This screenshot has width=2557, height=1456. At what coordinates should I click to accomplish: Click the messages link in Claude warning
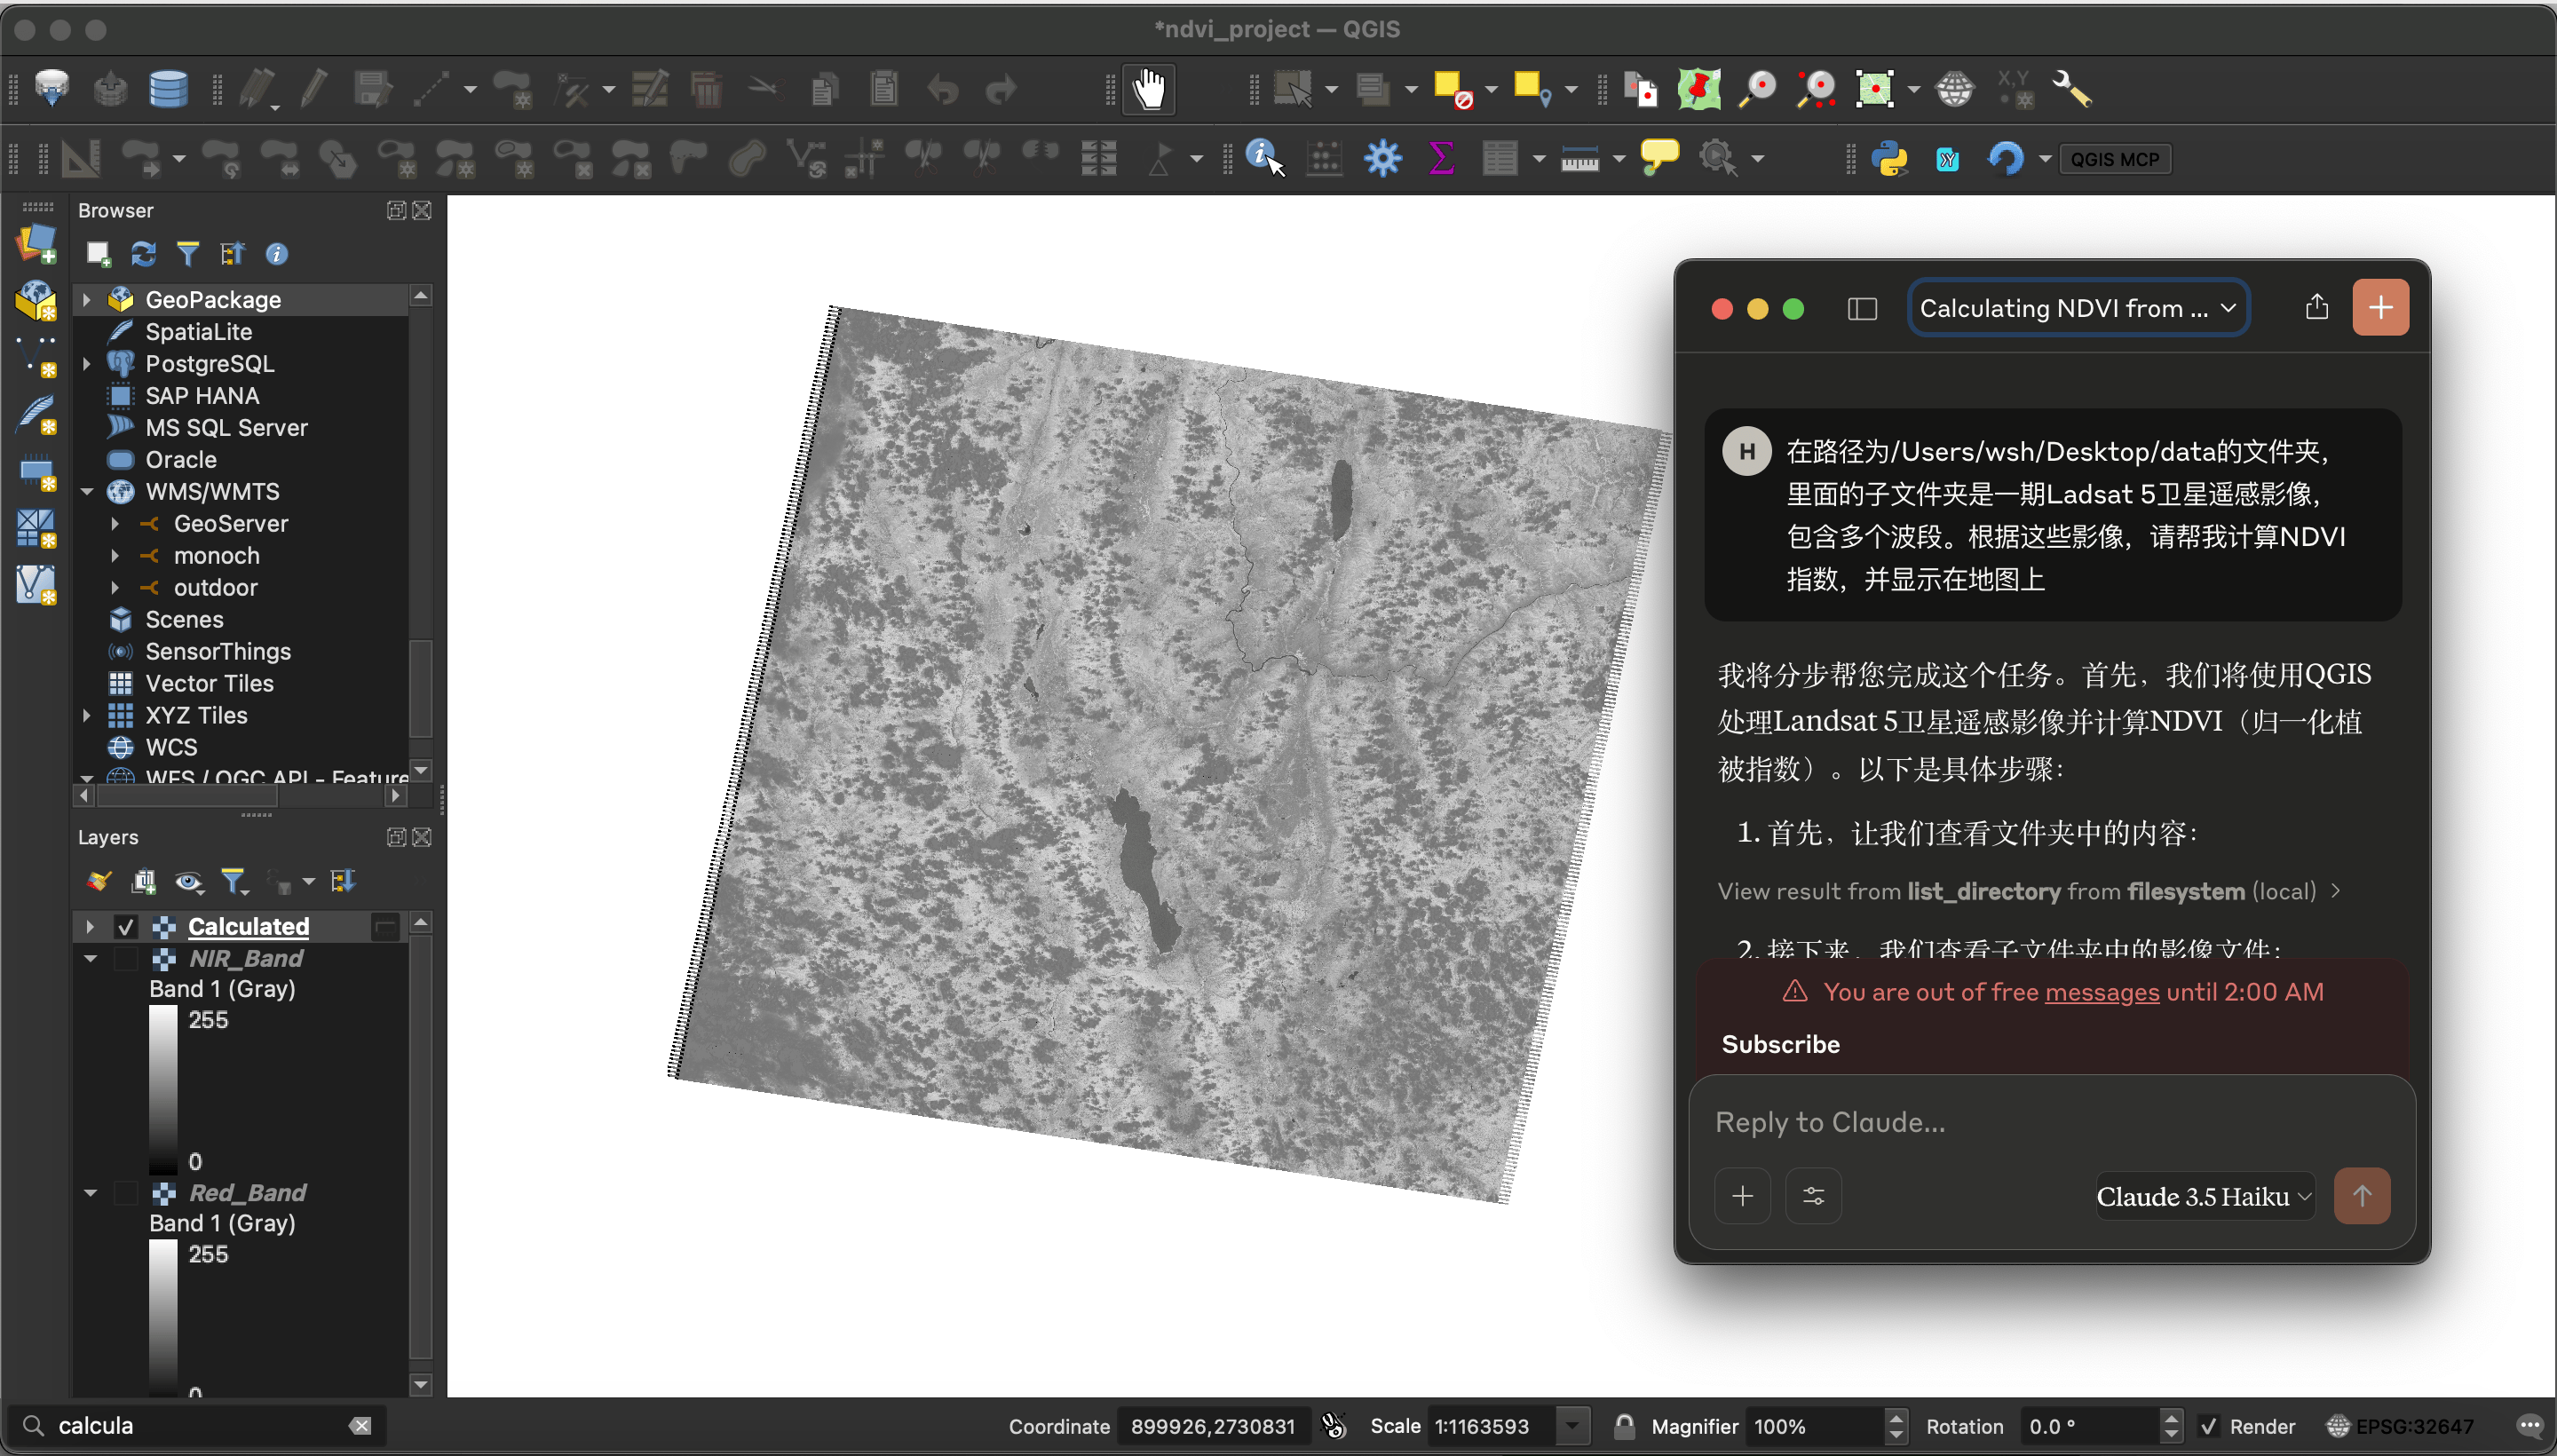point(2101,992)
